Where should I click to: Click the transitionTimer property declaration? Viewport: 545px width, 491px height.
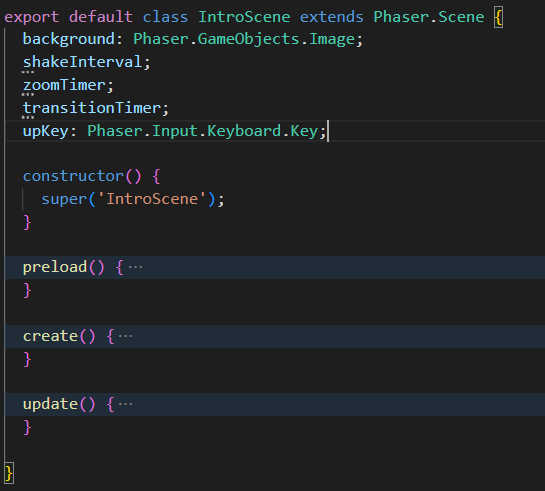click(91, 108)
